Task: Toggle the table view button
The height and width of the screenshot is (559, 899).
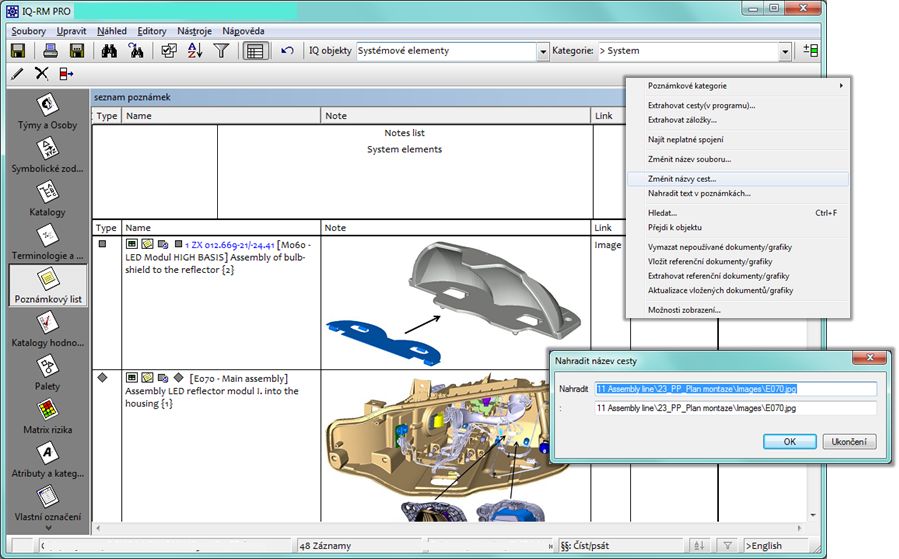Action: 255,51
